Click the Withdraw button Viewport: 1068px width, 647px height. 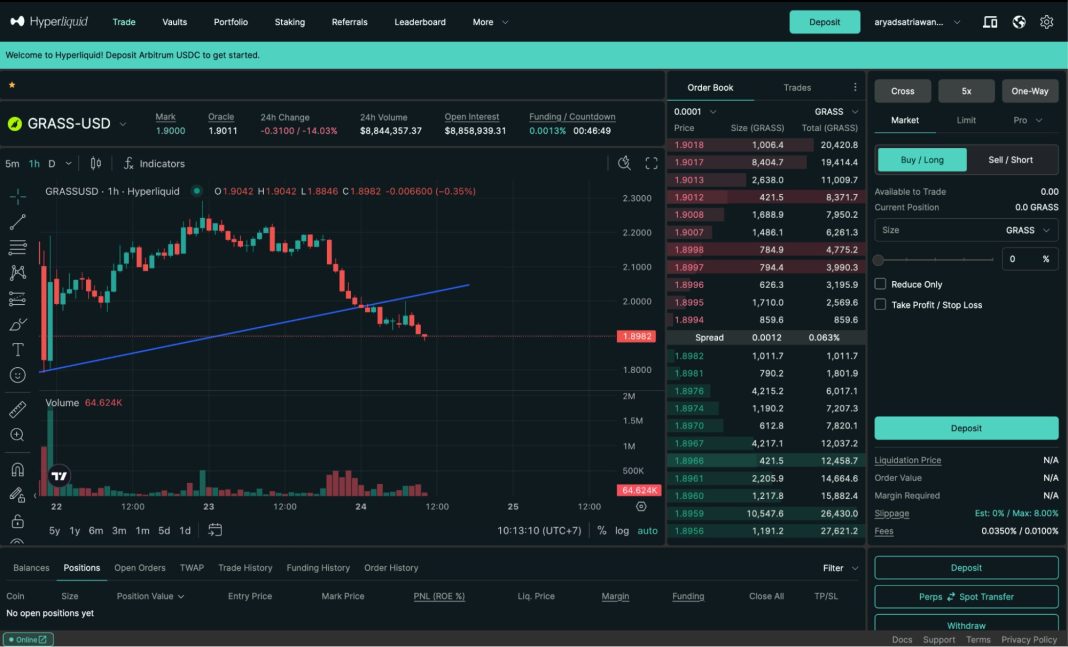[x=965, y=625]
